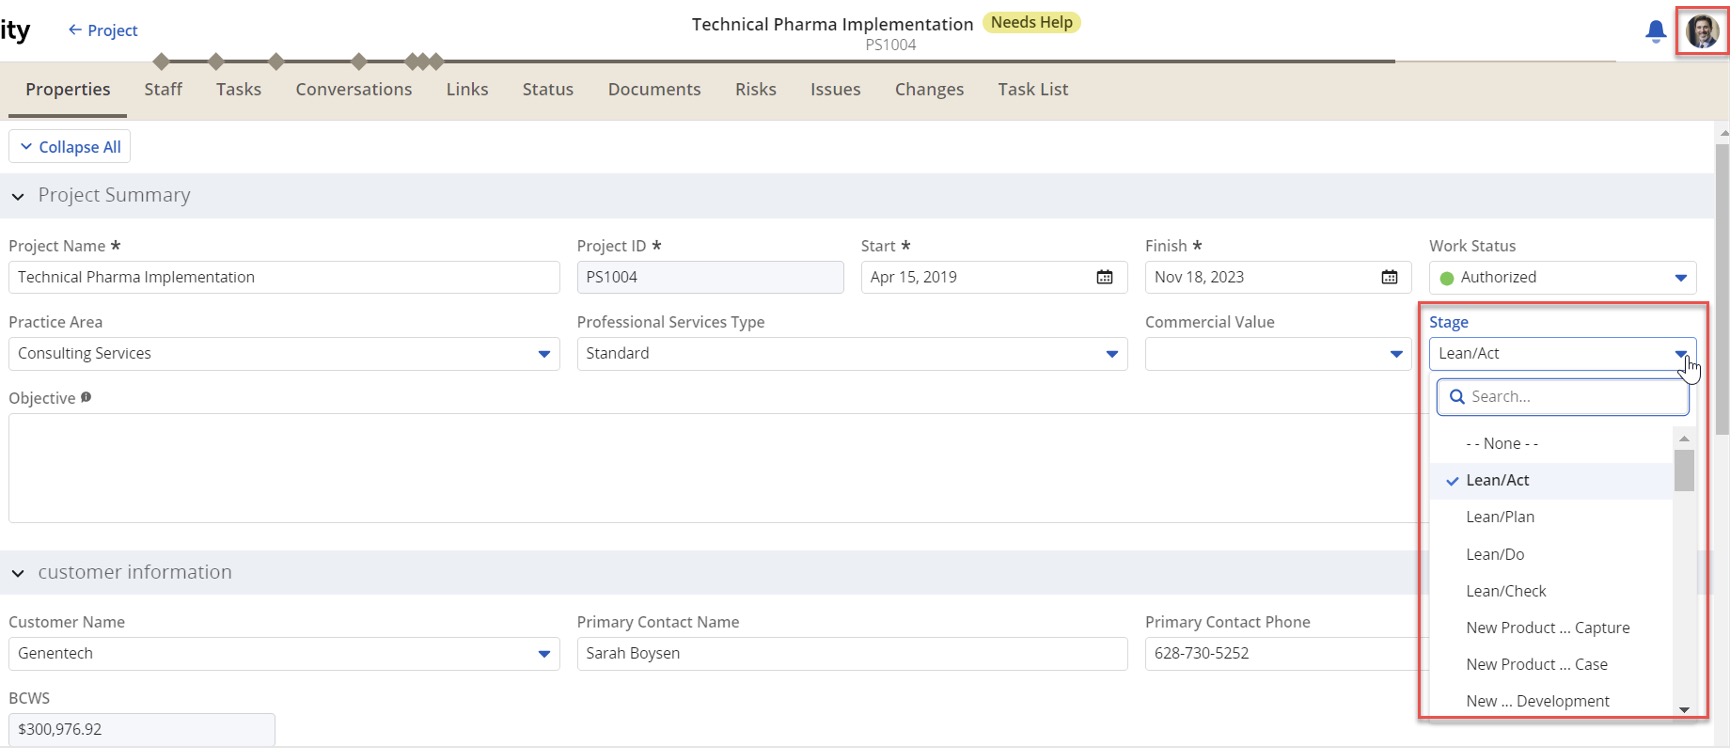Click the first milestone diamond on timeline
This screenshot has height=754, width=1736.
click(x=162, y=62)
